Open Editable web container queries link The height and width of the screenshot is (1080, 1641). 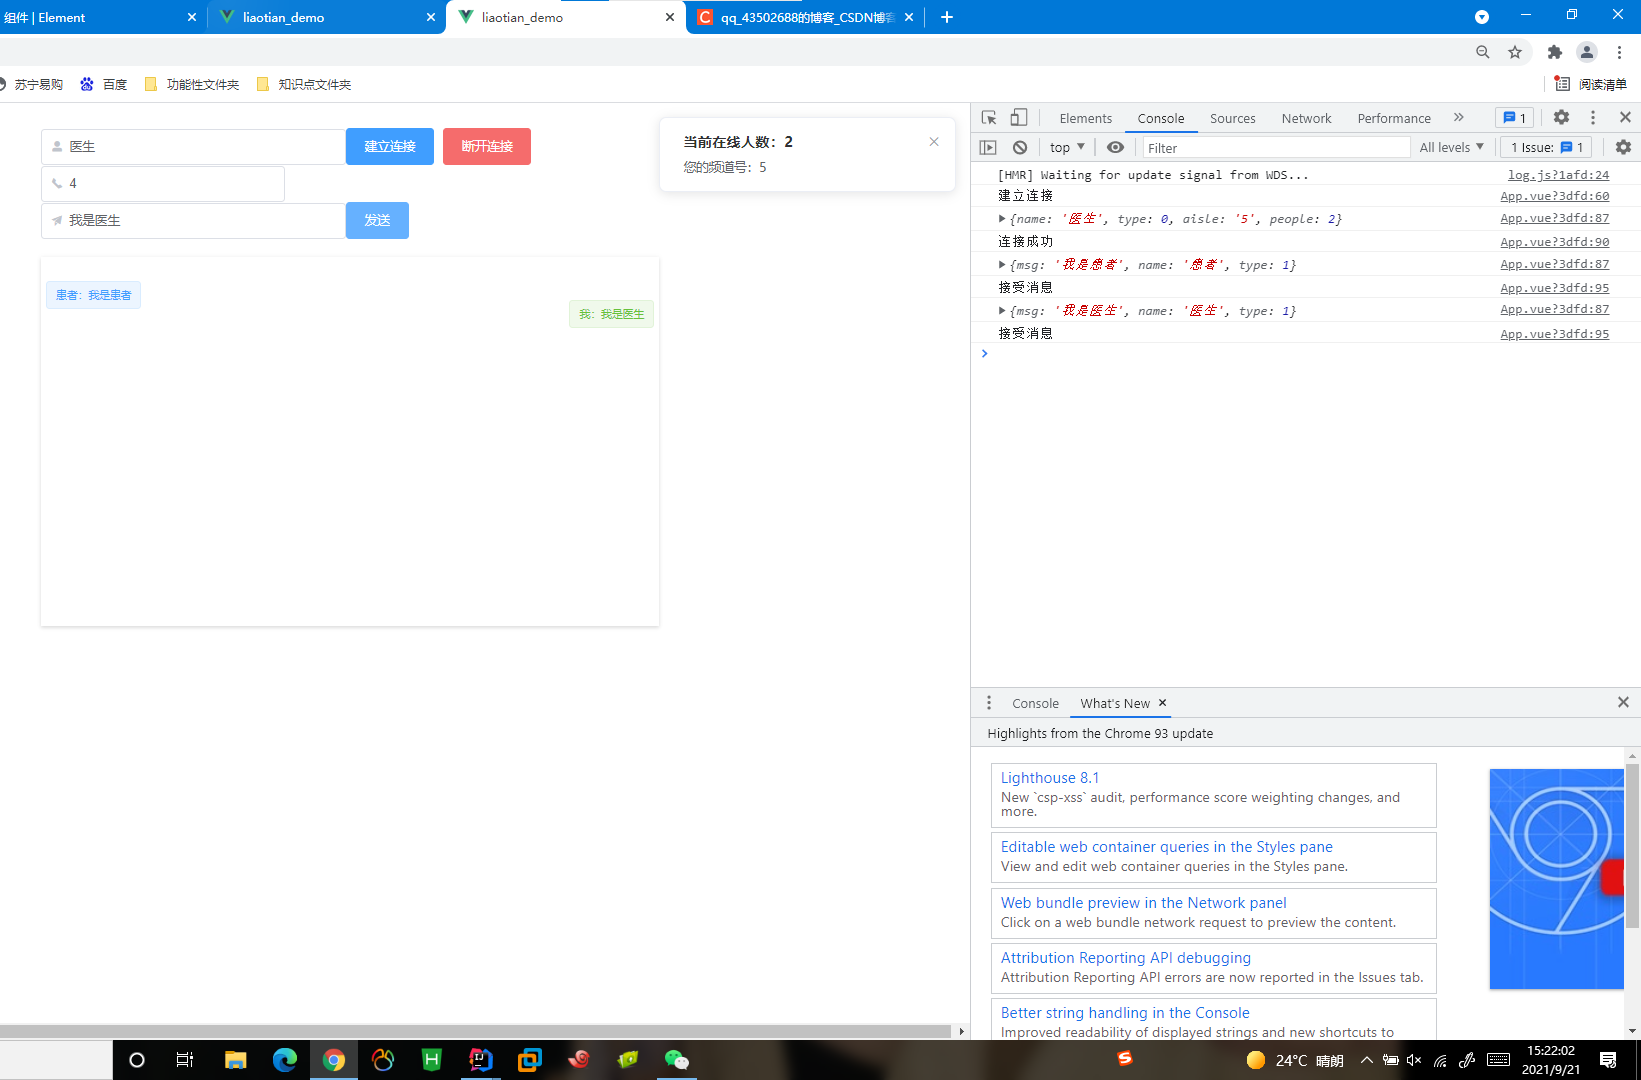[x=1166, y=847]
